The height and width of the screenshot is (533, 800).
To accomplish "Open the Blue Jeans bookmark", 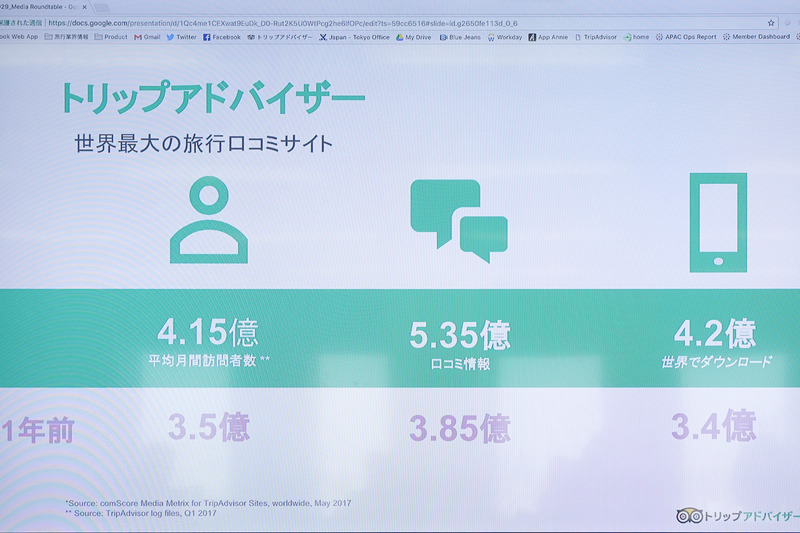I will (460, 37).
